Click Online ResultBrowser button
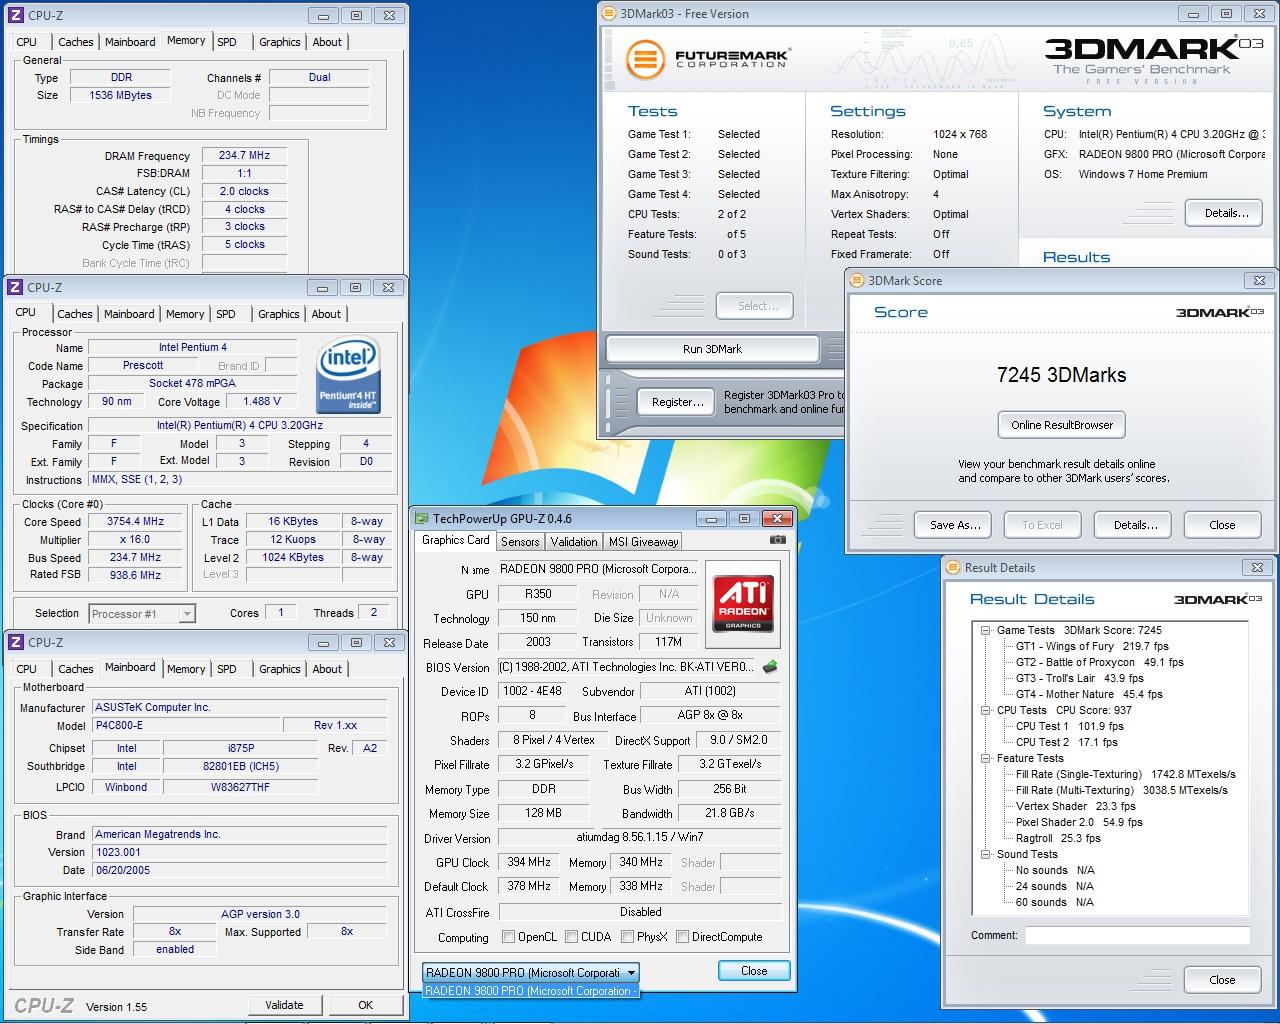This screenshot has height=1024, width=1280. [1062, 425]
